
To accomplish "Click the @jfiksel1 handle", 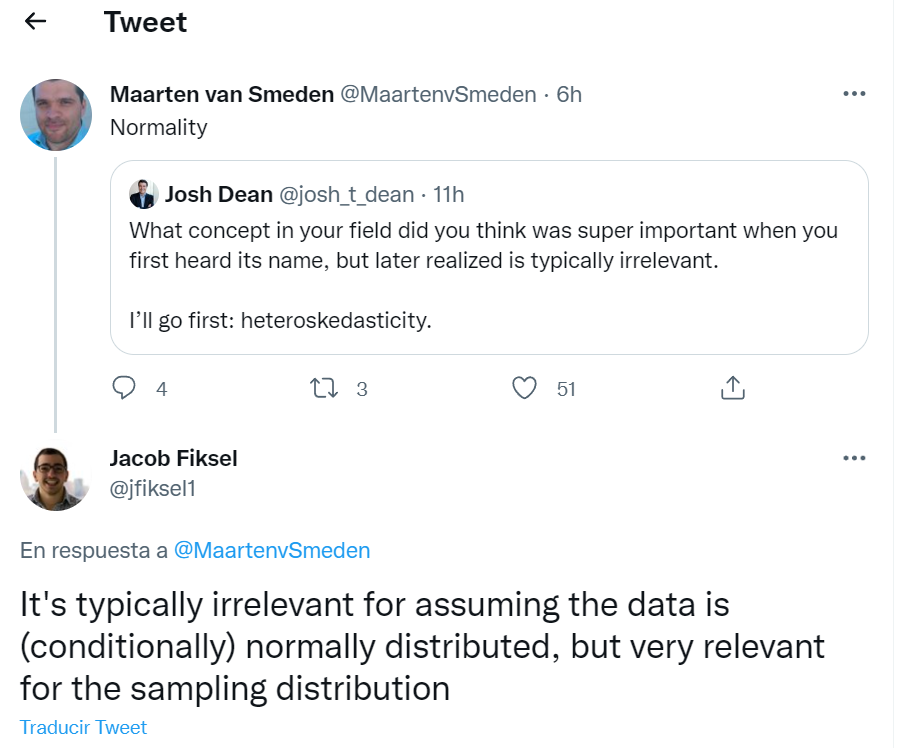I will click(x=152, y=487).
